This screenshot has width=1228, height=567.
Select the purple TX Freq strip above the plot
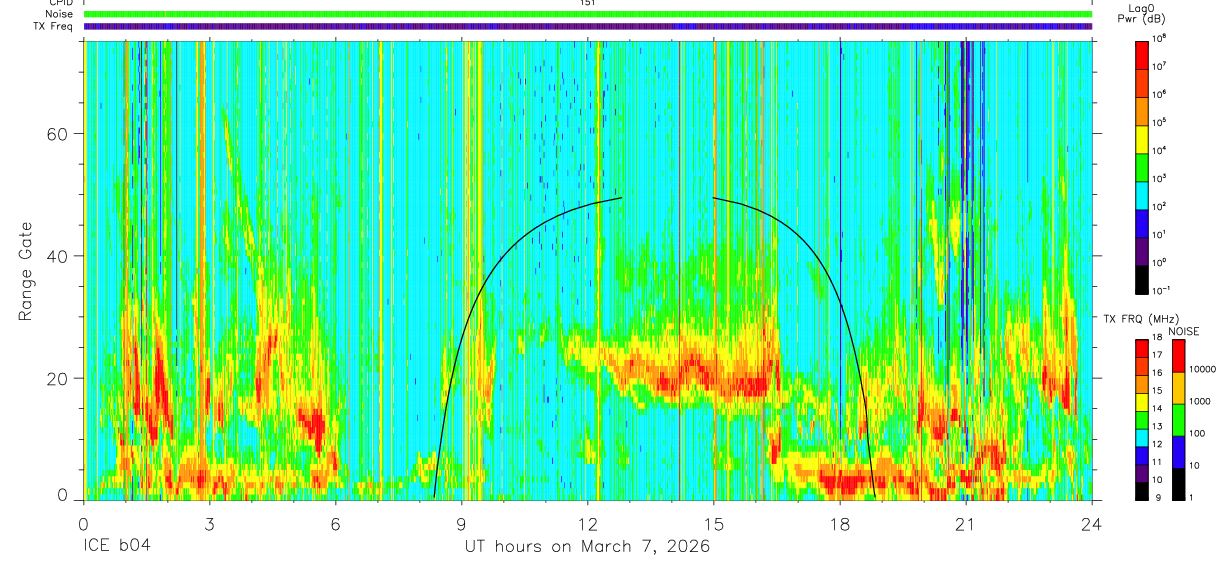[587, 26]
